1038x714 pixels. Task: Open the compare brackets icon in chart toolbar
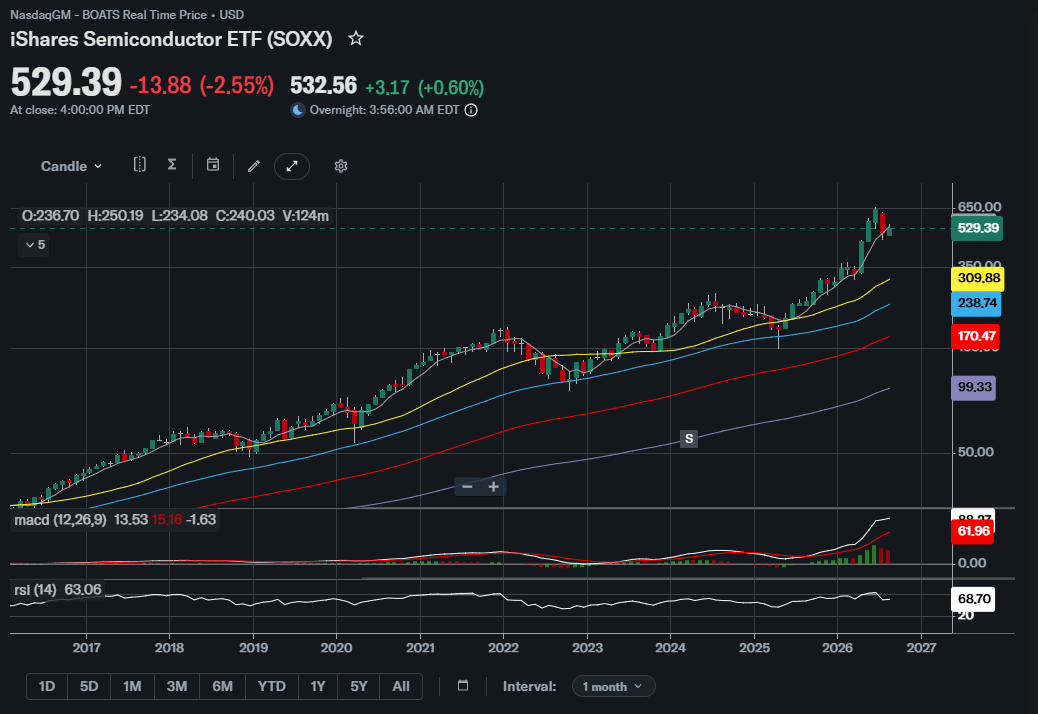139,165
